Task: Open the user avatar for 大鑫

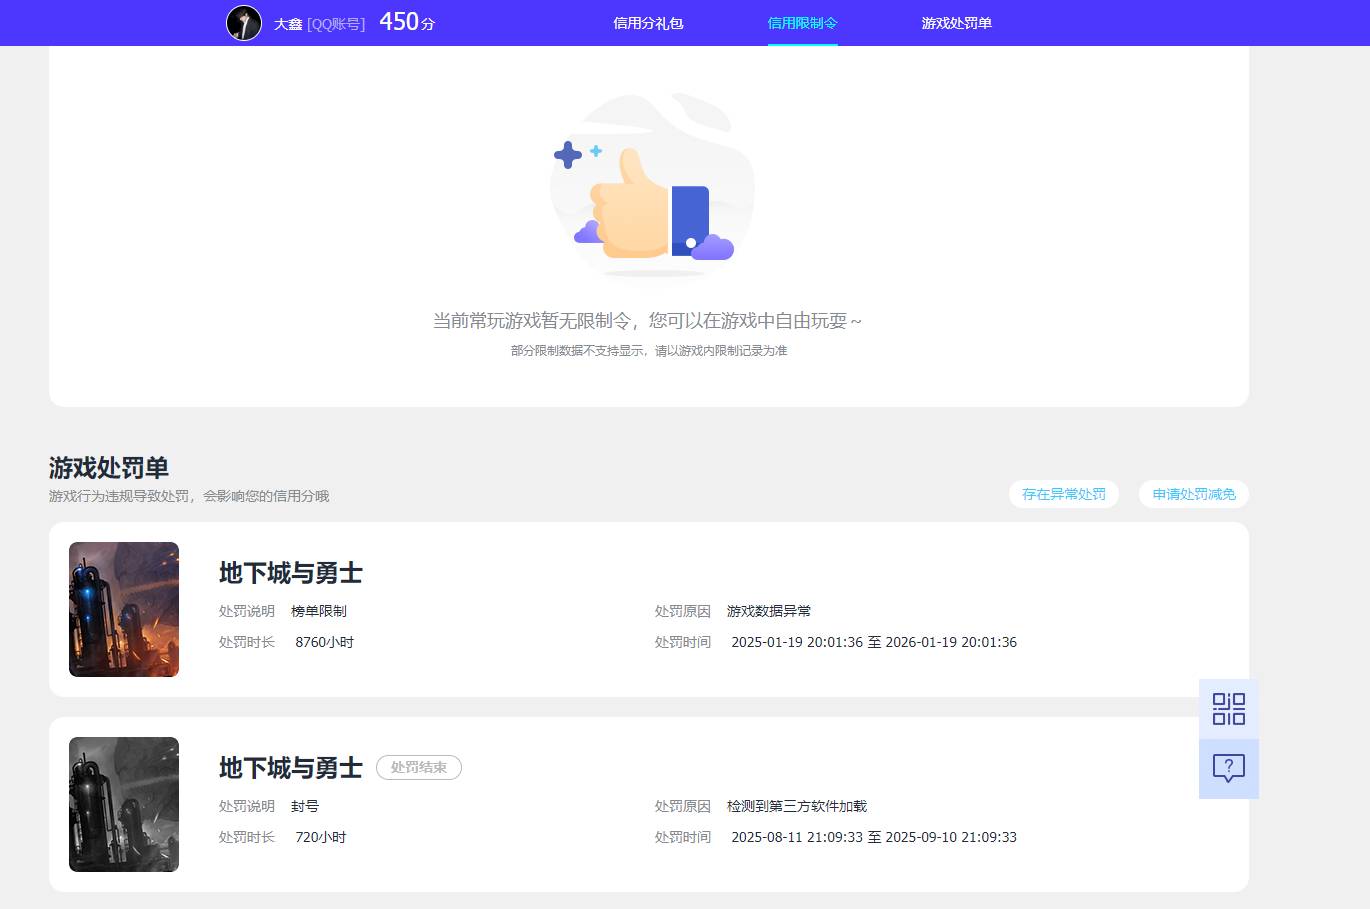Action: 244,22
